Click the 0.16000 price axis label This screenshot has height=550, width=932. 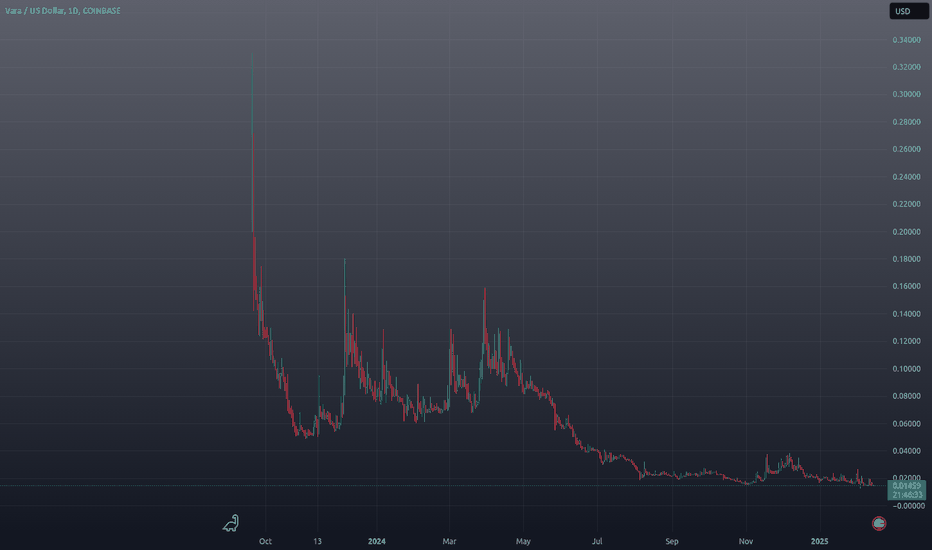906,286
